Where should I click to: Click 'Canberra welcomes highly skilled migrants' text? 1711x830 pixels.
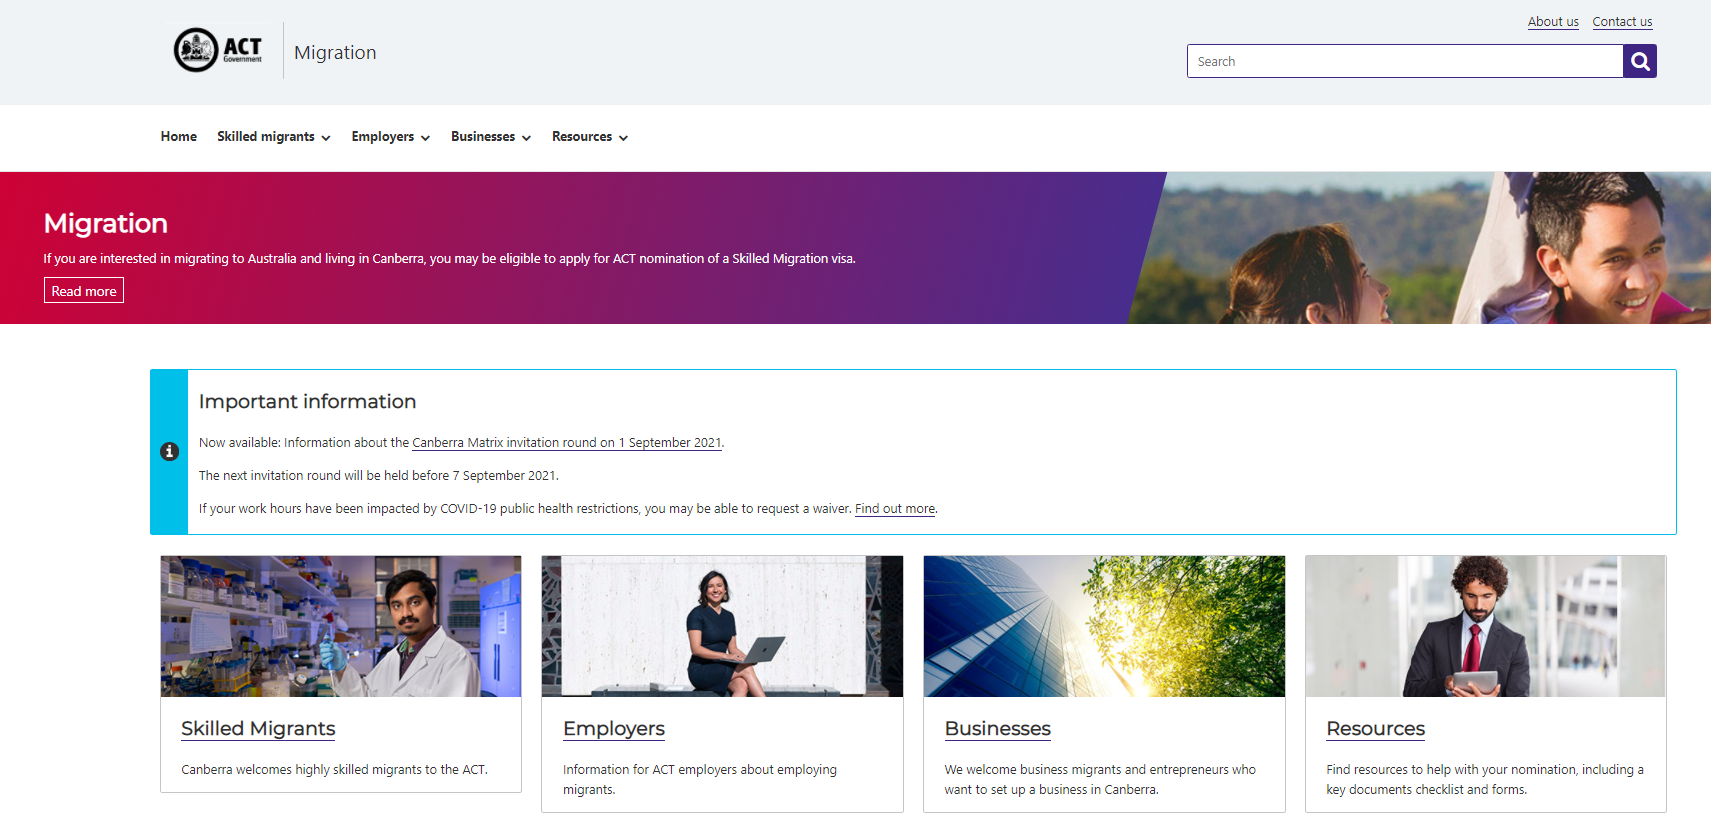tap(334, 770)
